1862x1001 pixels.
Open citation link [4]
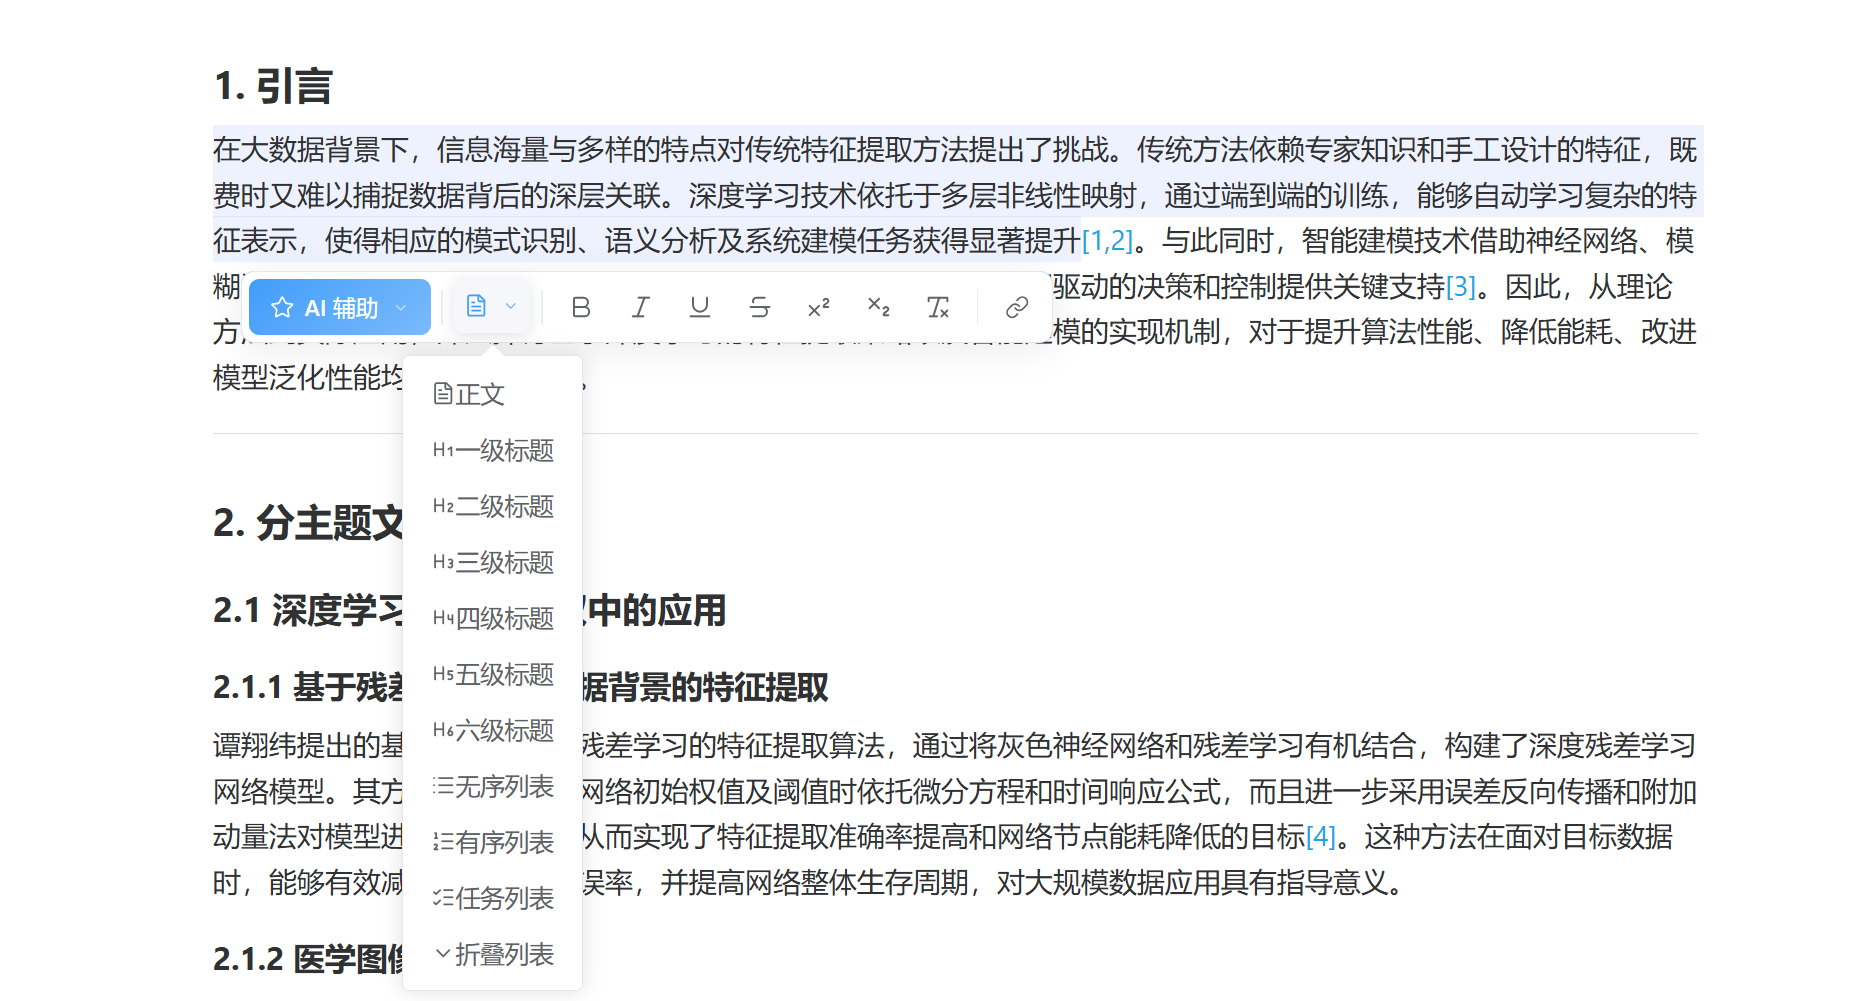[1320, 836]
